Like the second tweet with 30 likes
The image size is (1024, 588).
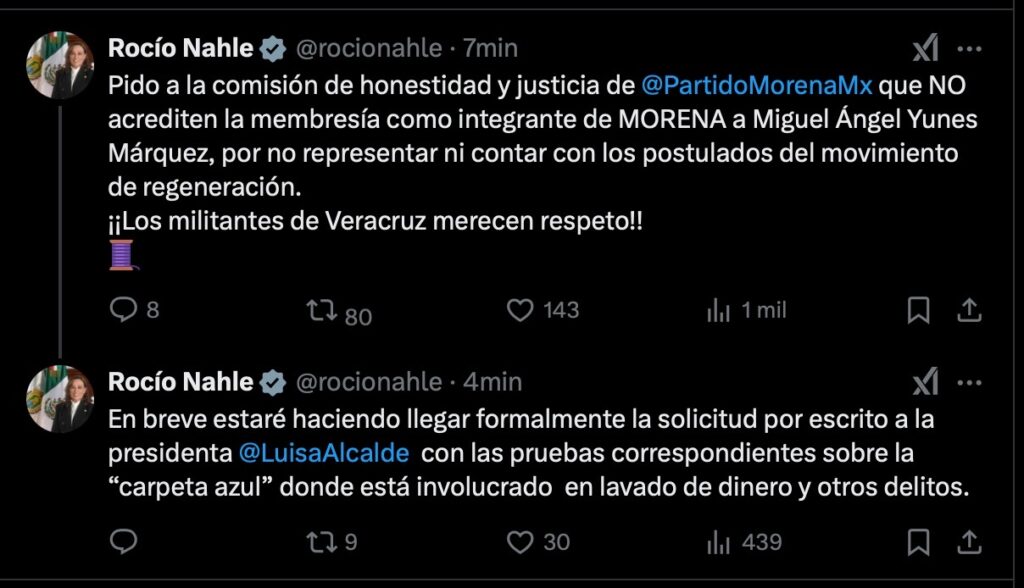[x=520, y=542]
